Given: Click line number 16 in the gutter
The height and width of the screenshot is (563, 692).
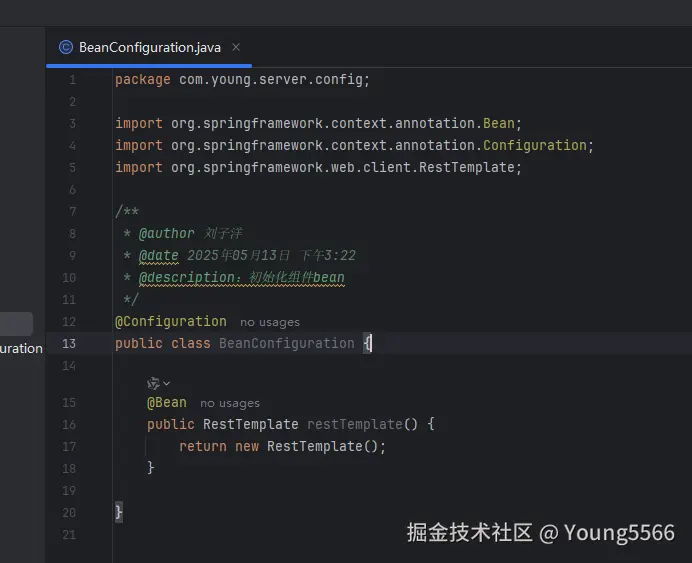Looking at the screenshot, I should point(69,424).
